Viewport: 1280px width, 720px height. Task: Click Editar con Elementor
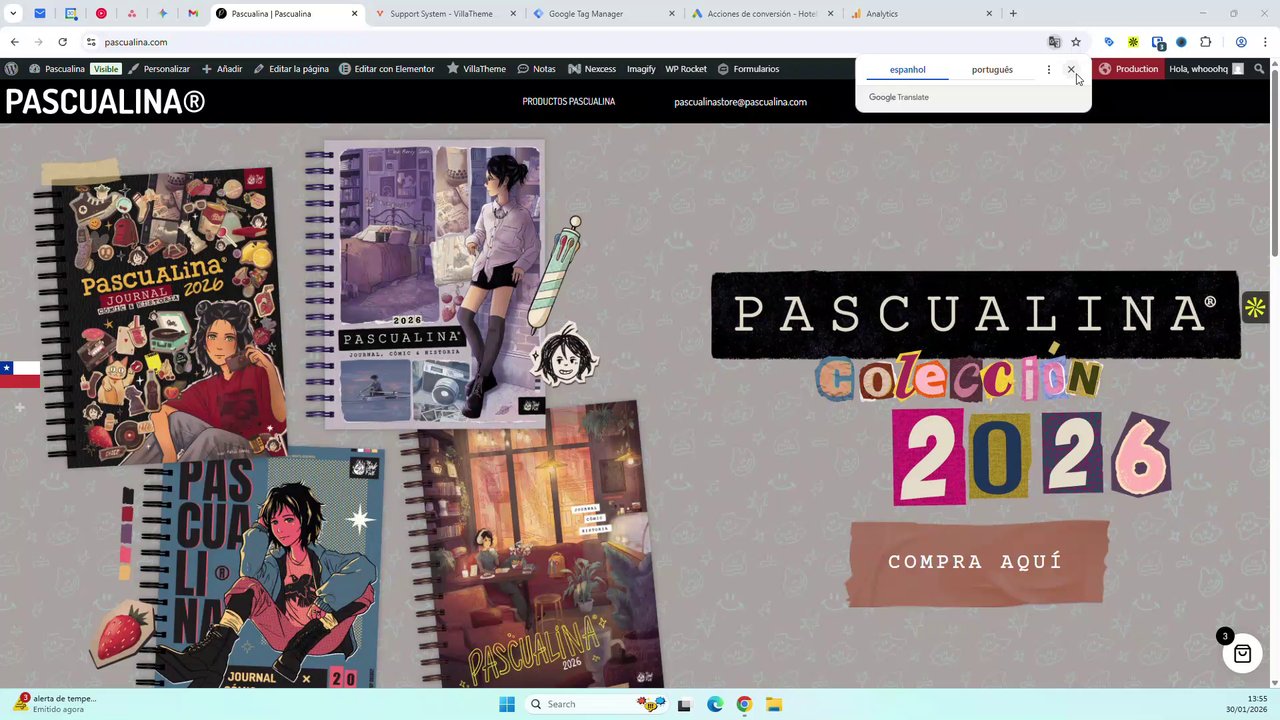[x=387, y=69]
